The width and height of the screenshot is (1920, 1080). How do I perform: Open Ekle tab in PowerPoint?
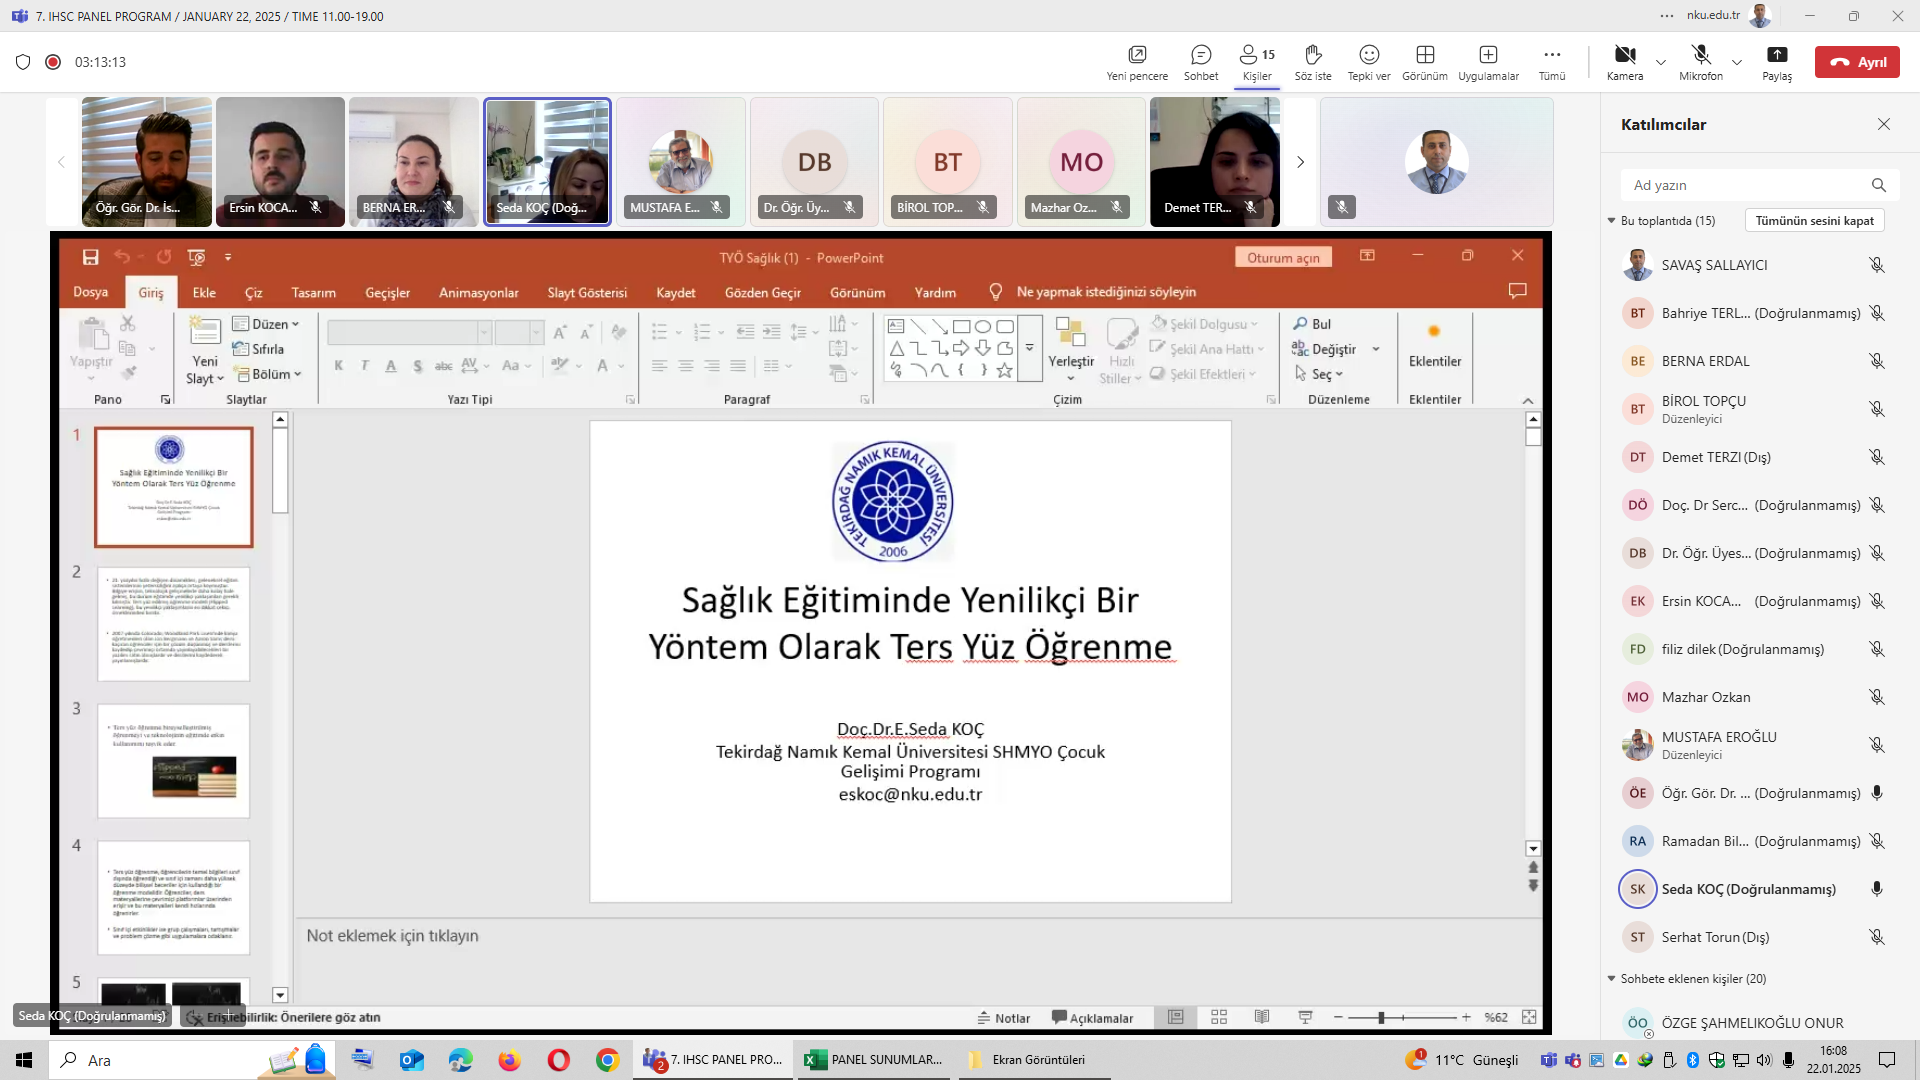[204, 292]
